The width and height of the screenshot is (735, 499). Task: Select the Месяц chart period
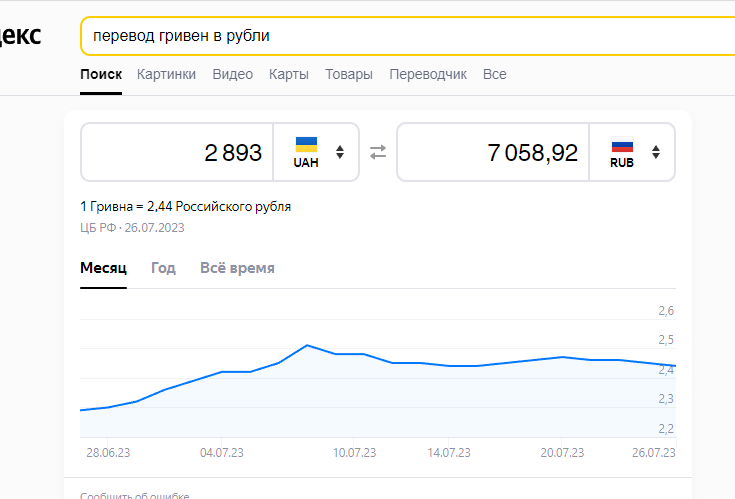[x=104, y=268]
